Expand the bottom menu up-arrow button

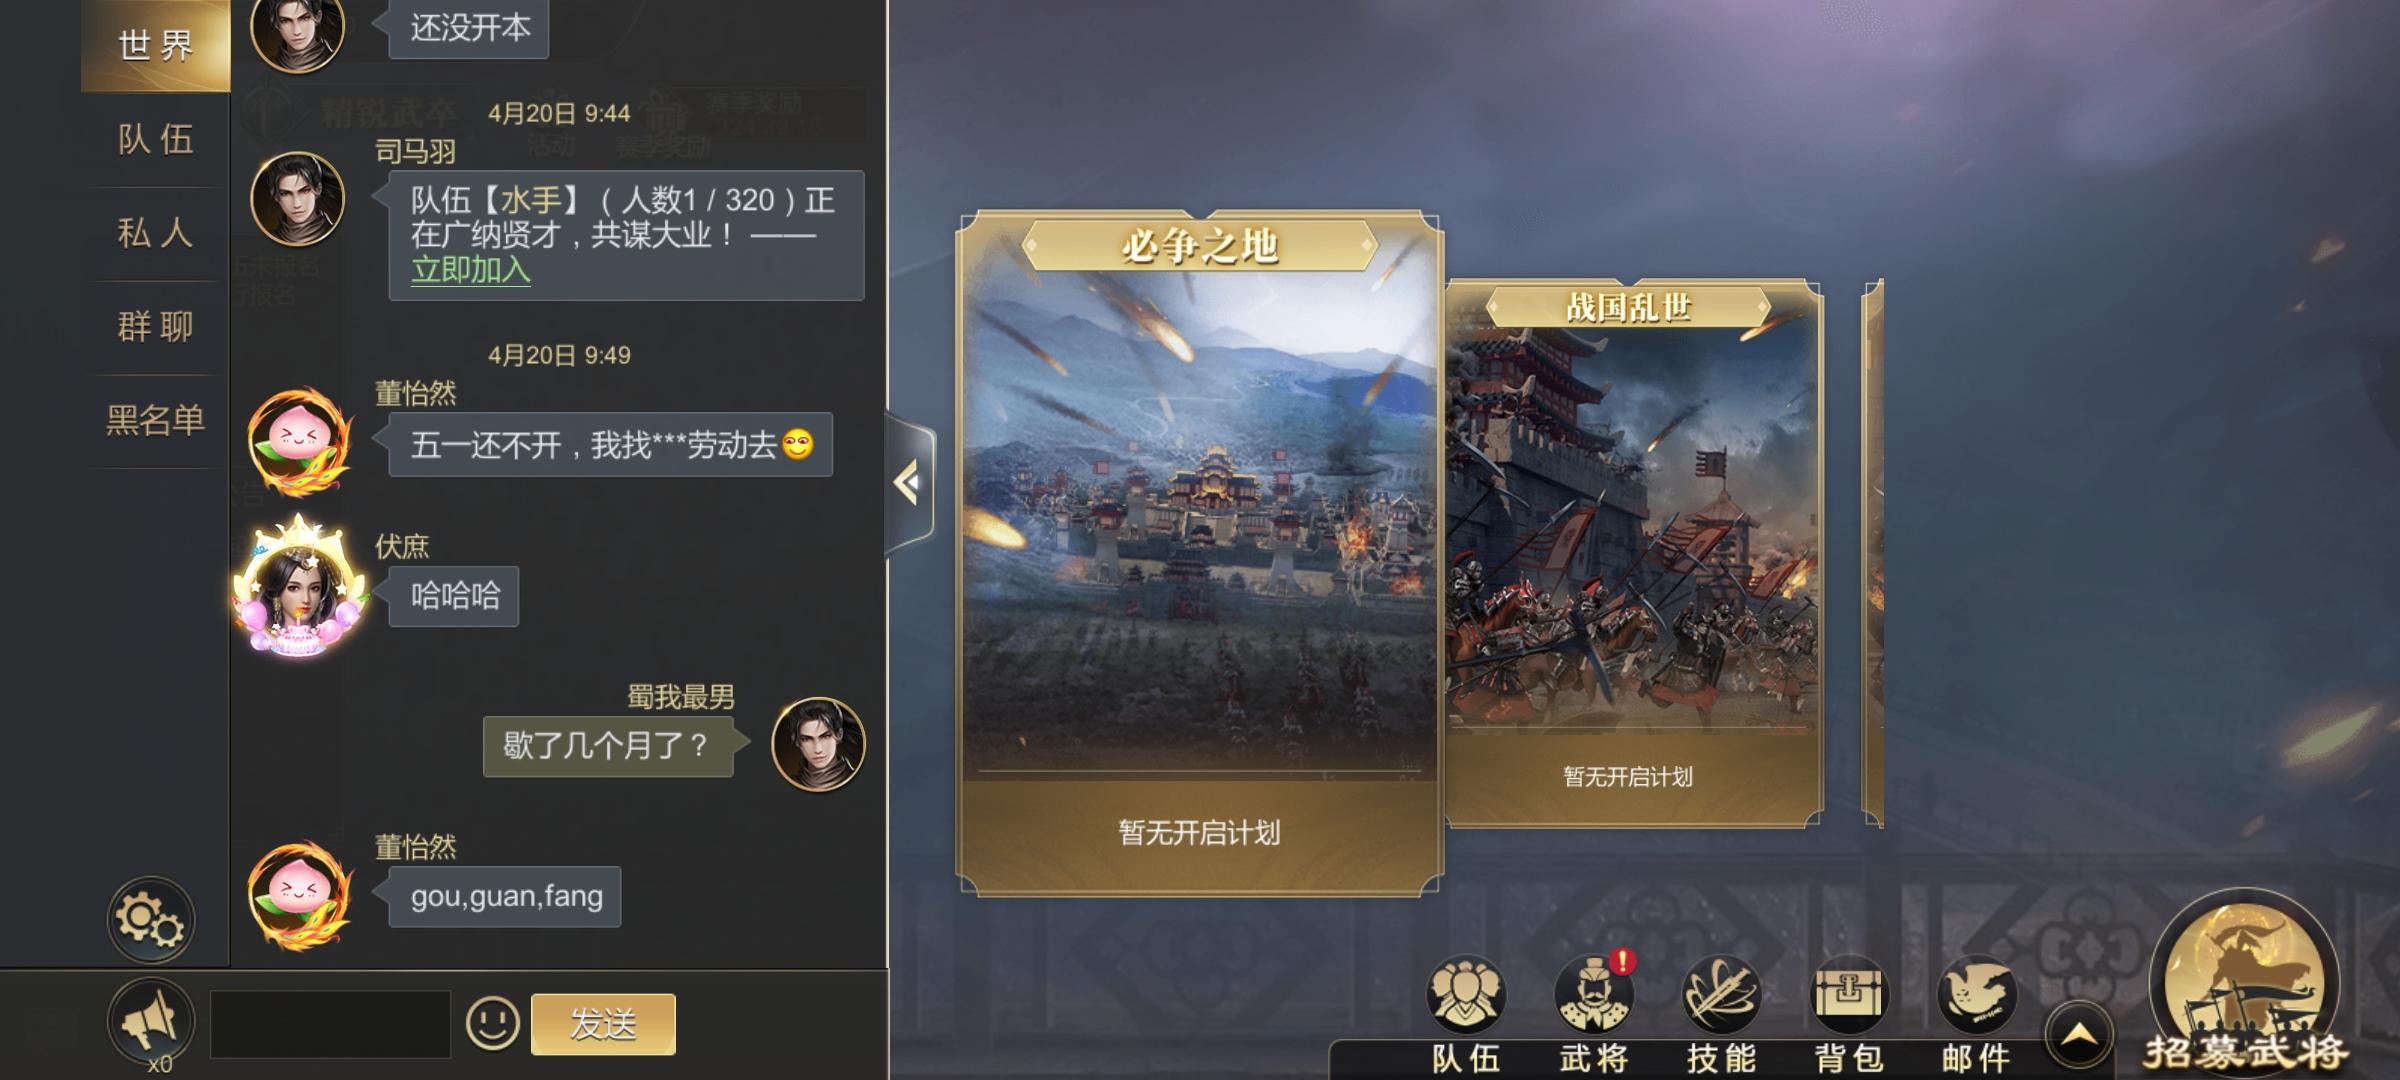[x=2079, y=1035]
